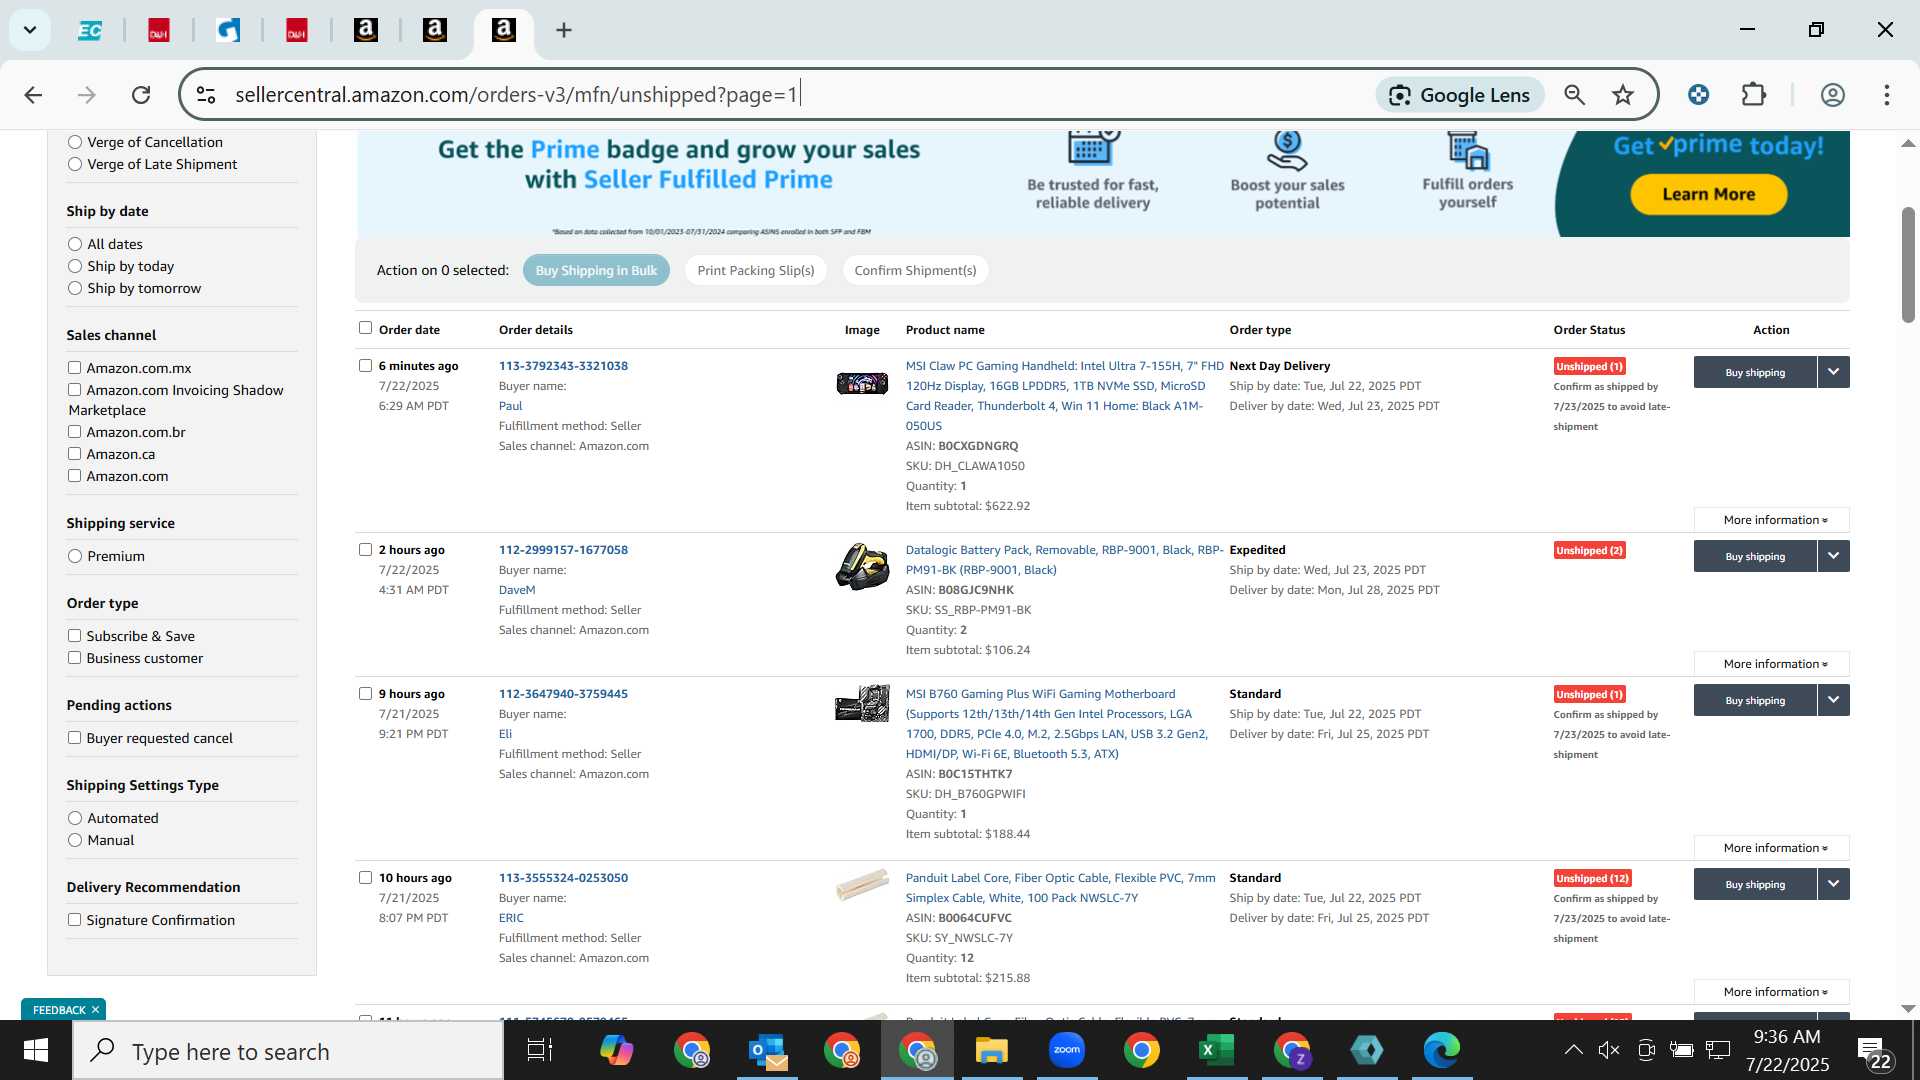Click Learn More on Prime banner
Viewport: 1920px width, 1080px height.
pos(1709,194)
